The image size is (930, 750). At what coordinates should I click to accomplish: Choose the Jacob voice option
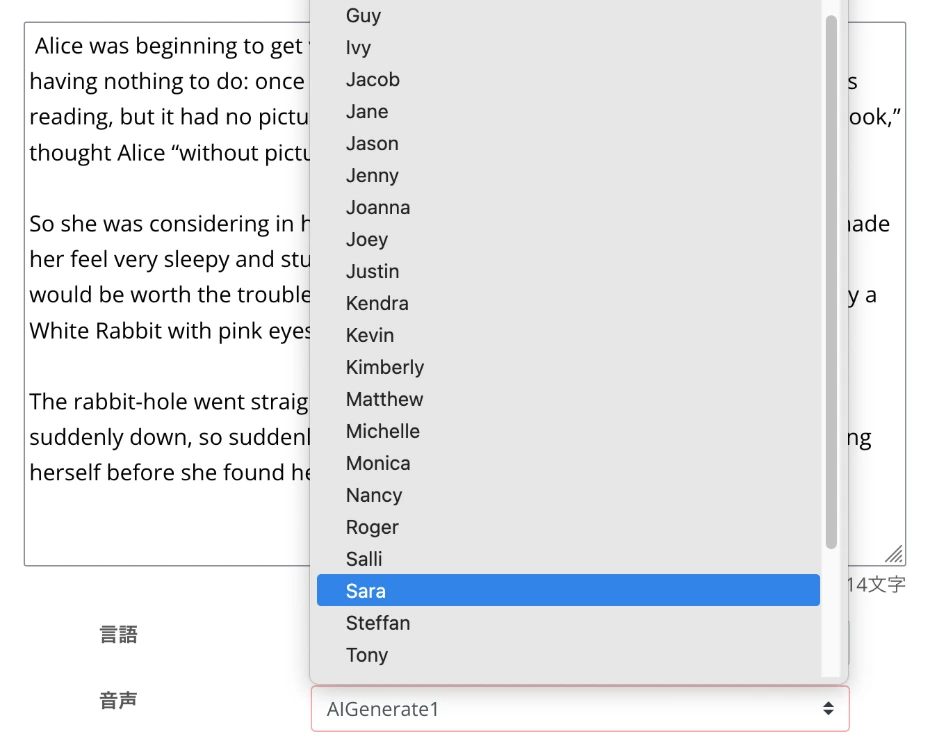pos(568,79)
